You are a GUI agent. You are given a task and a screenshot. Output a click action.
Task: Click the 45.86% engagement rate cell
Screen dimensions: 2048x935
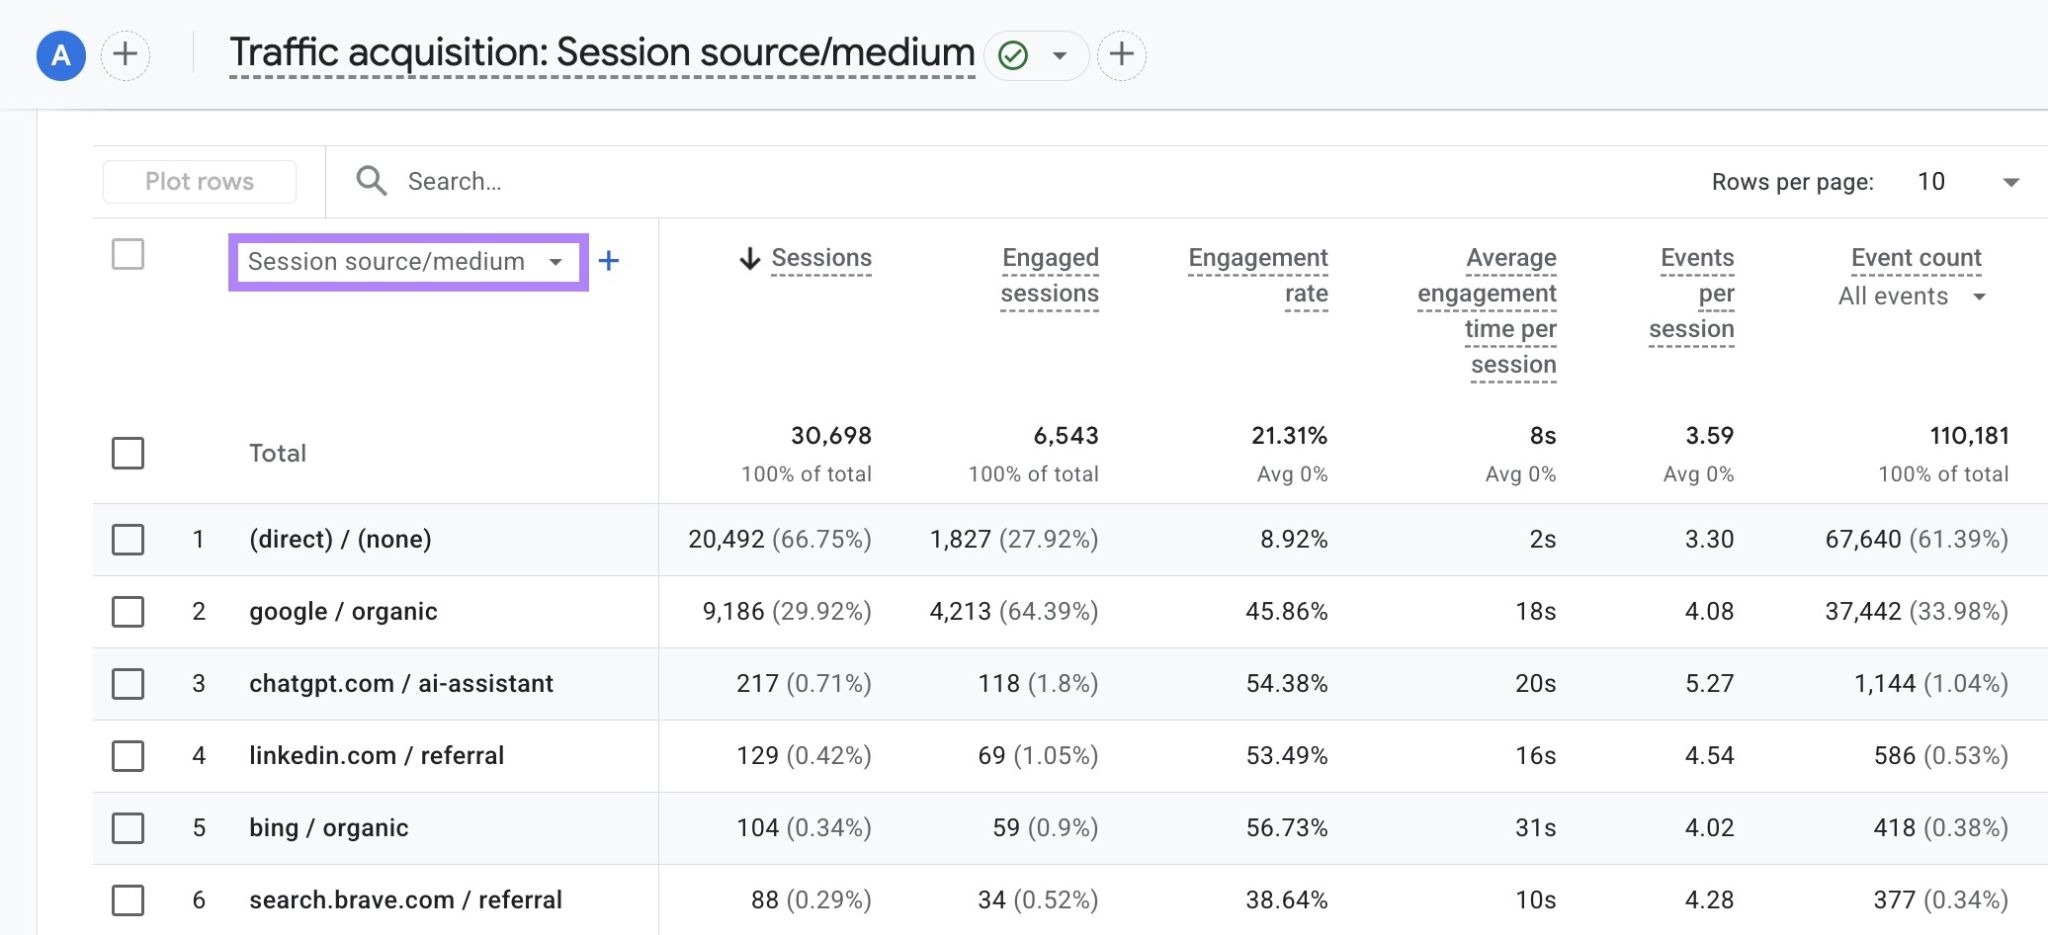(1286, 611)
